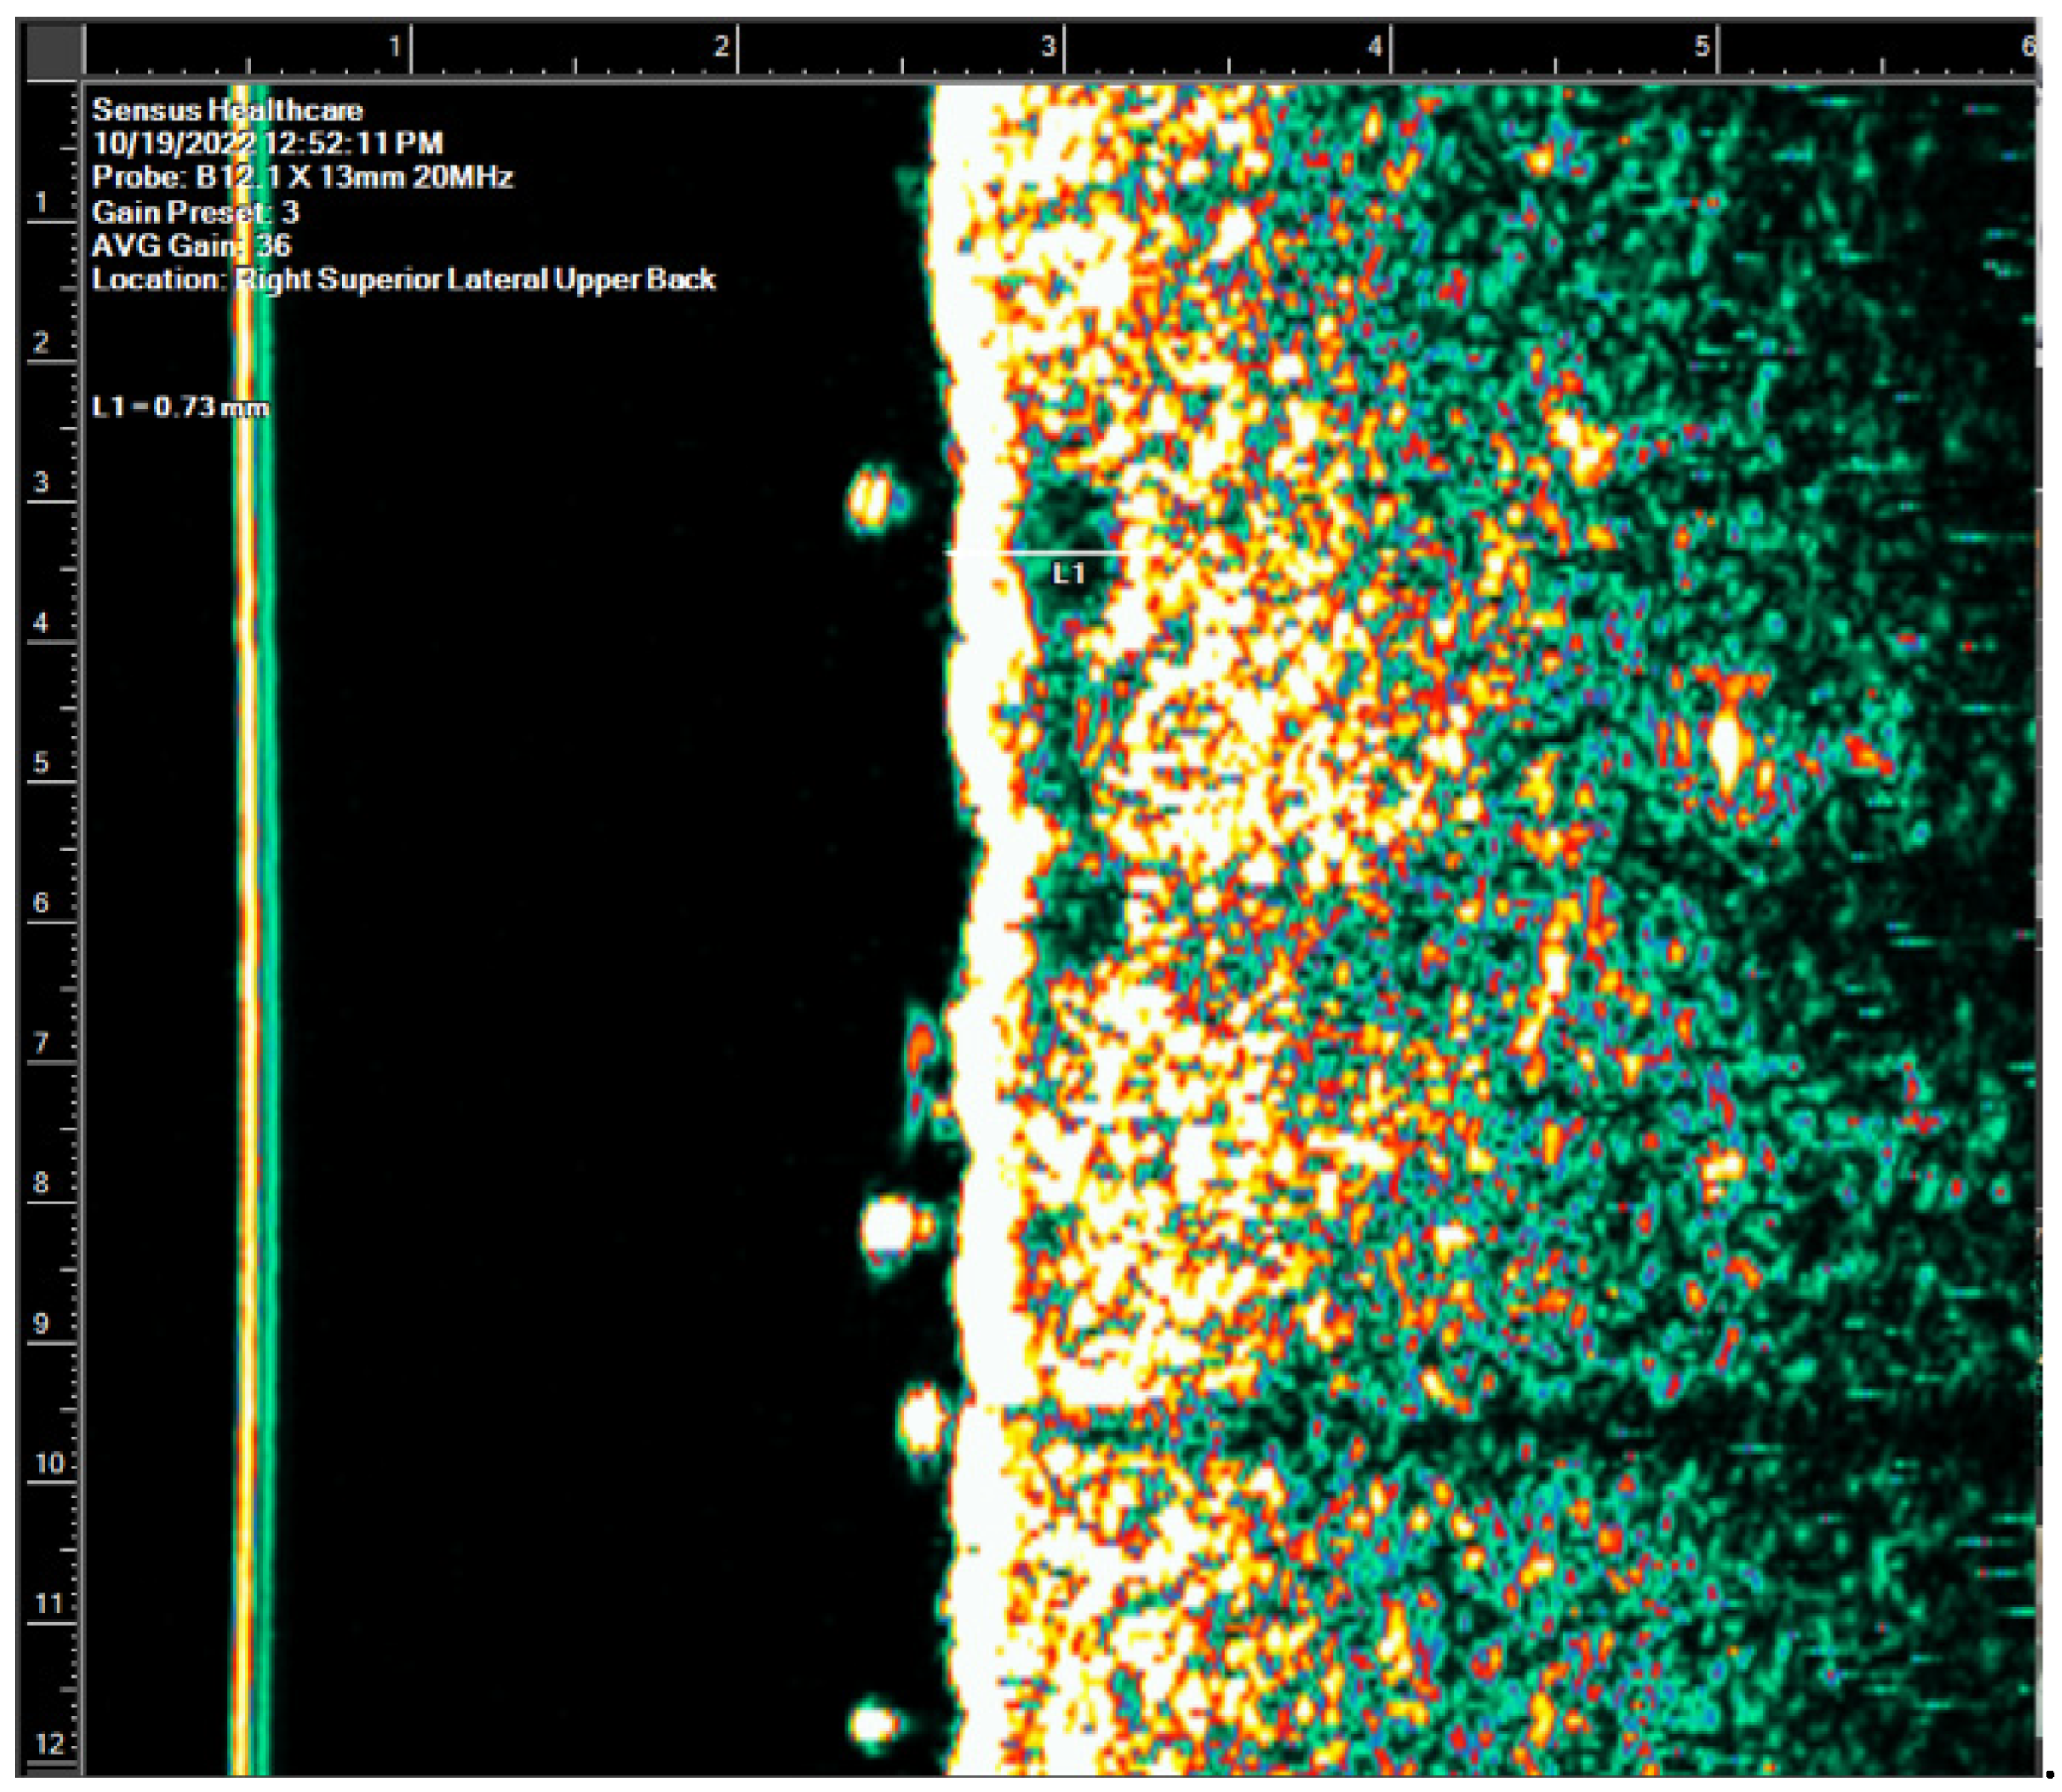Image resolution: width=2062 pixels, height=1792 pixels.
Task: Click the 'Gain Preset: 3' text
Action: click(x=195, y=212)
